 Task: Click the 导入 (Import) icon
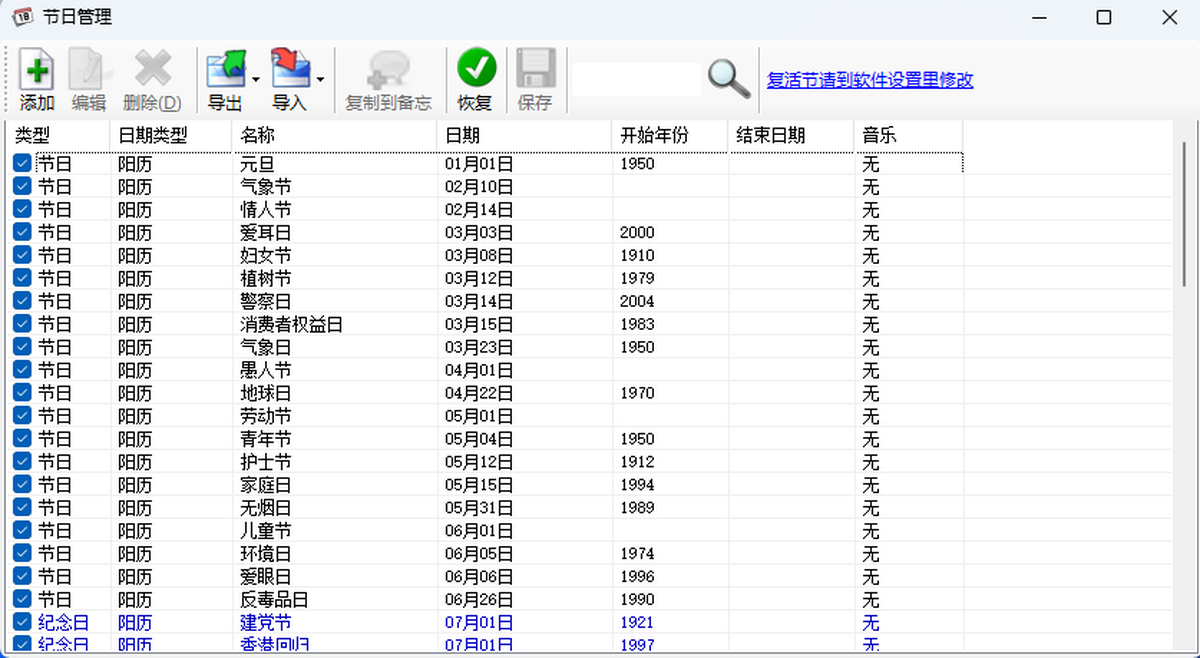click(290, 72)
